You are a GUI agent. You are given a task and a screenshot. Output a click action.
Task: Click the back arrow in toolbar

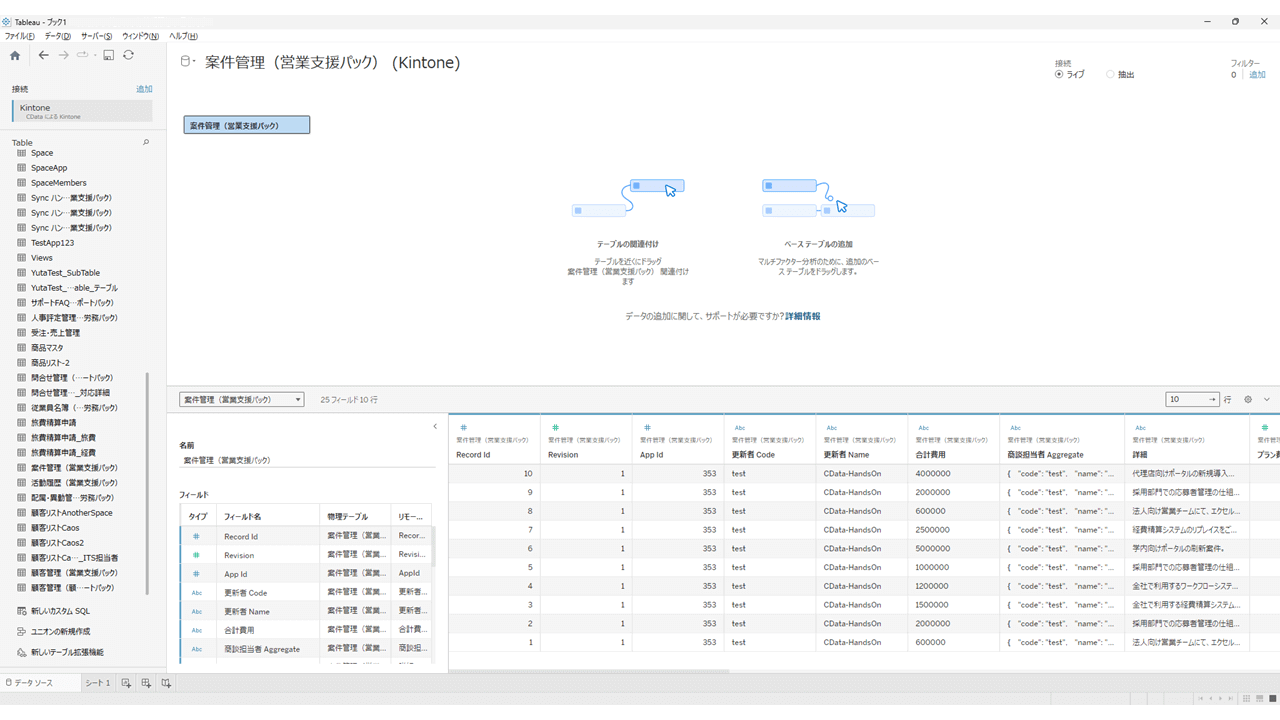click(x=43, y=56)
